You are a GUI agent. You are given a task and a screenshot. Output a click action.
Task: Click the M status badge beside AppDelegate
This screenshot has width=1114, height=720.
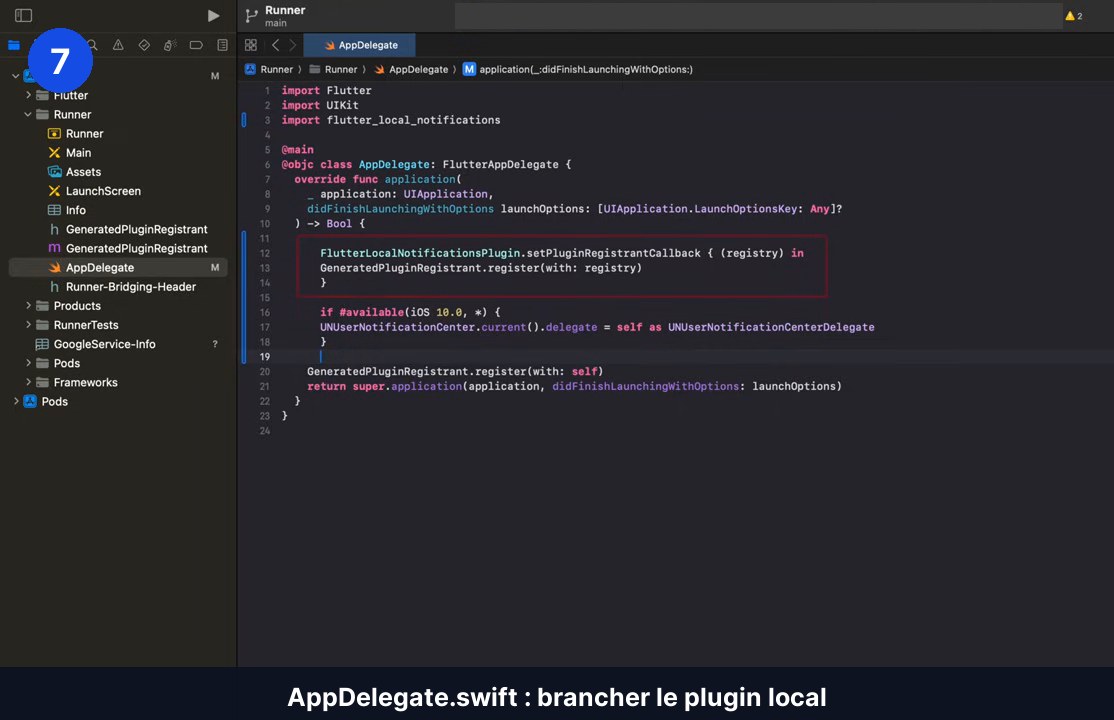(215, 267)
